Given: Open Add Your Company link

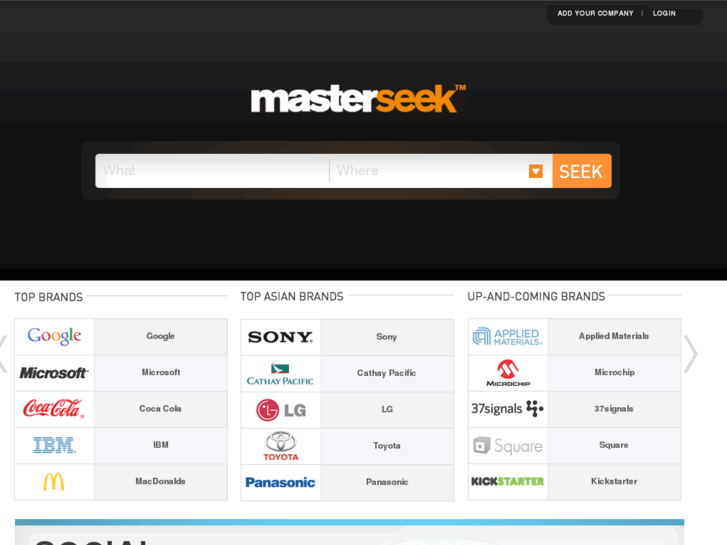Looking at the screenshot, I should [x=595, y=13].
